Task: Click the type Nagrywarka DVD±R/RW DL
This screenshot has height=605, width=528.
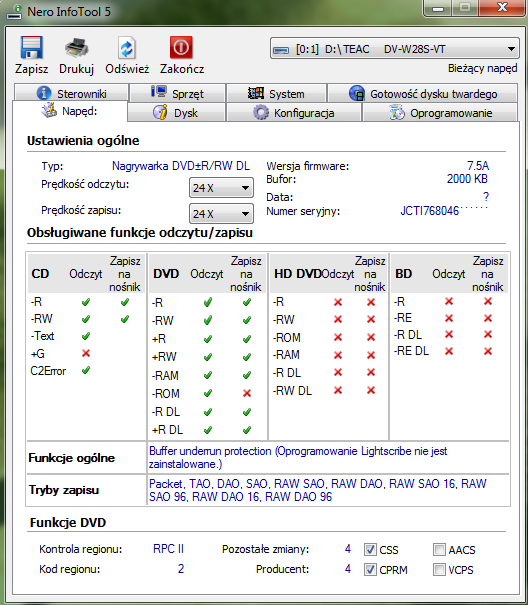Action: tap(181, 166)
